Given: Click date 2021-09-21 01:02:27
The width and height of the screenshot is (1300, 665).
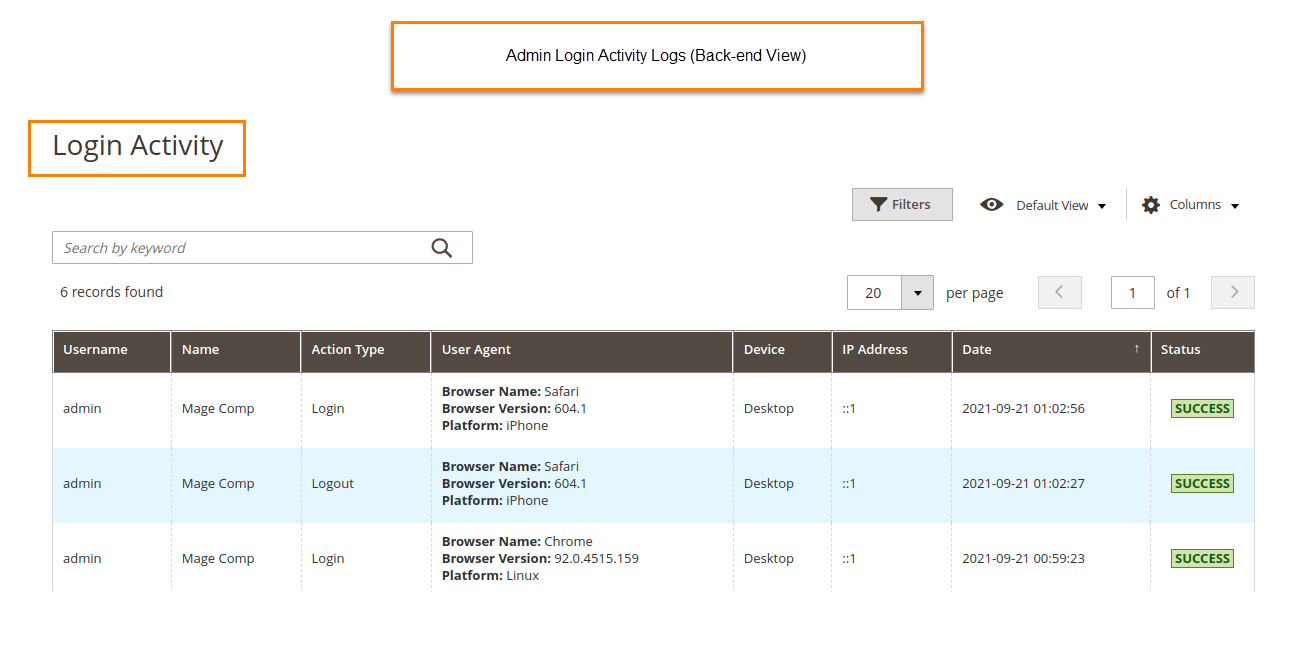Looking at the screenshot, I should point(1023,484).
